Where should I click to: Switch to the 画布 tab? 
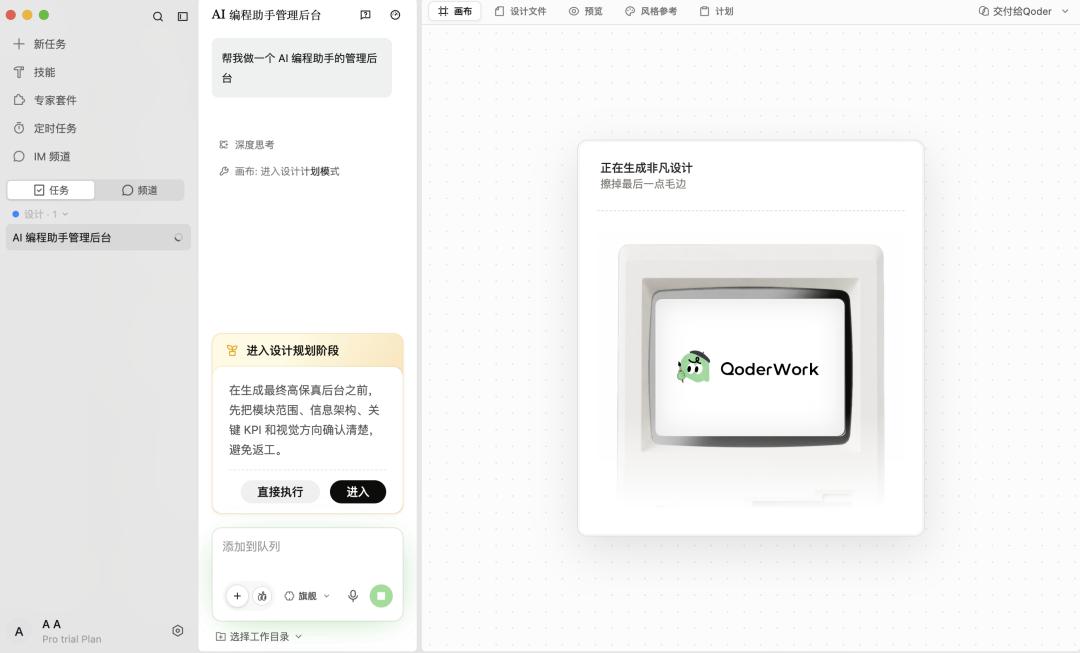[455, 11]
